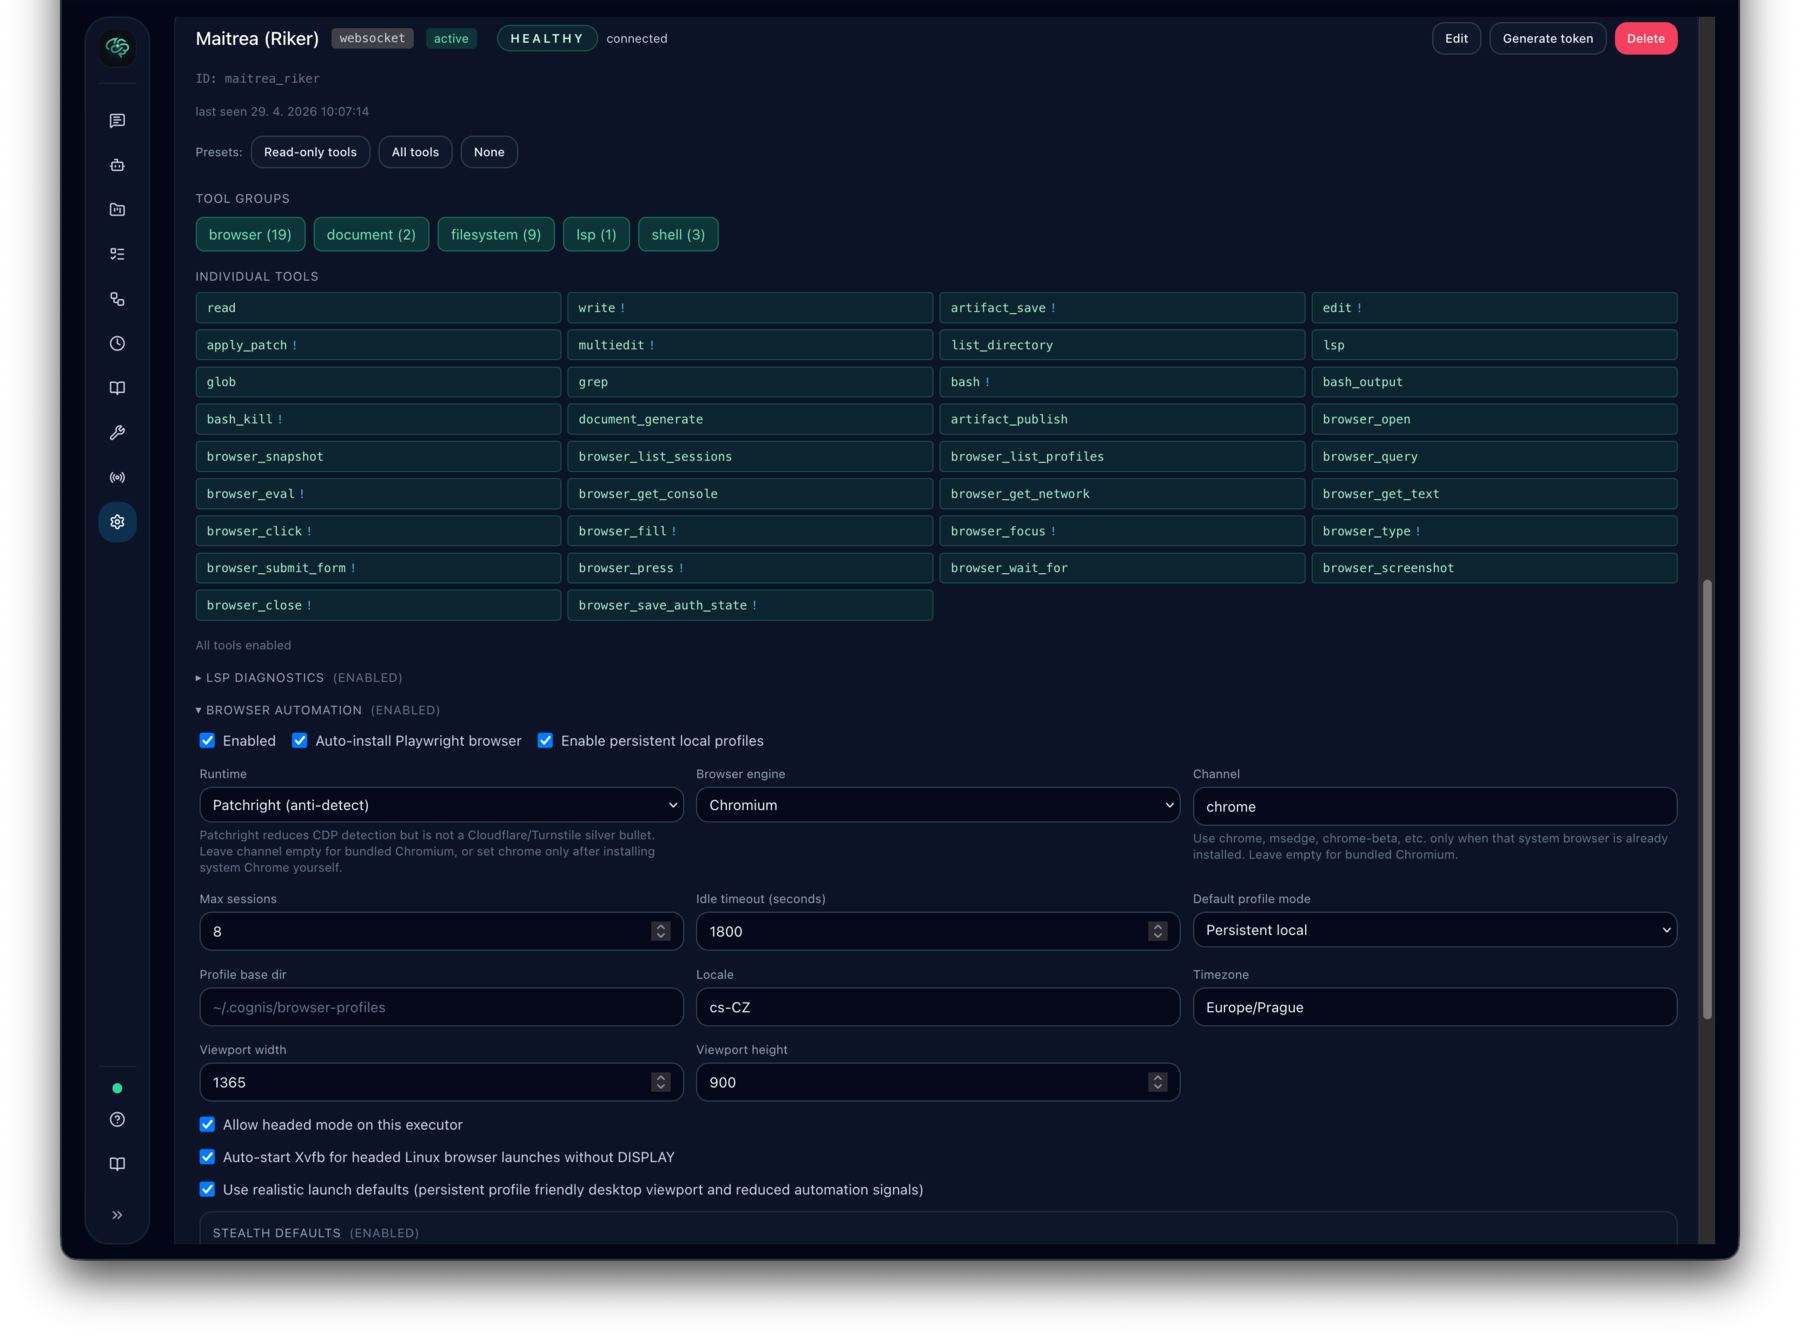Click the active status tag

coord(451,38)
